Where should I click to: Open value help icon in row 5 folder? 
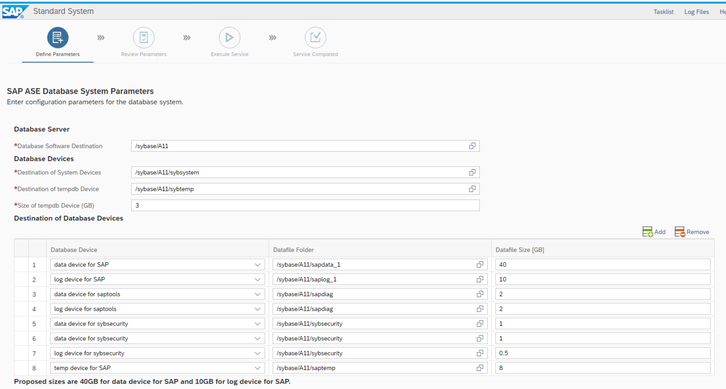[x=480, y=324]
